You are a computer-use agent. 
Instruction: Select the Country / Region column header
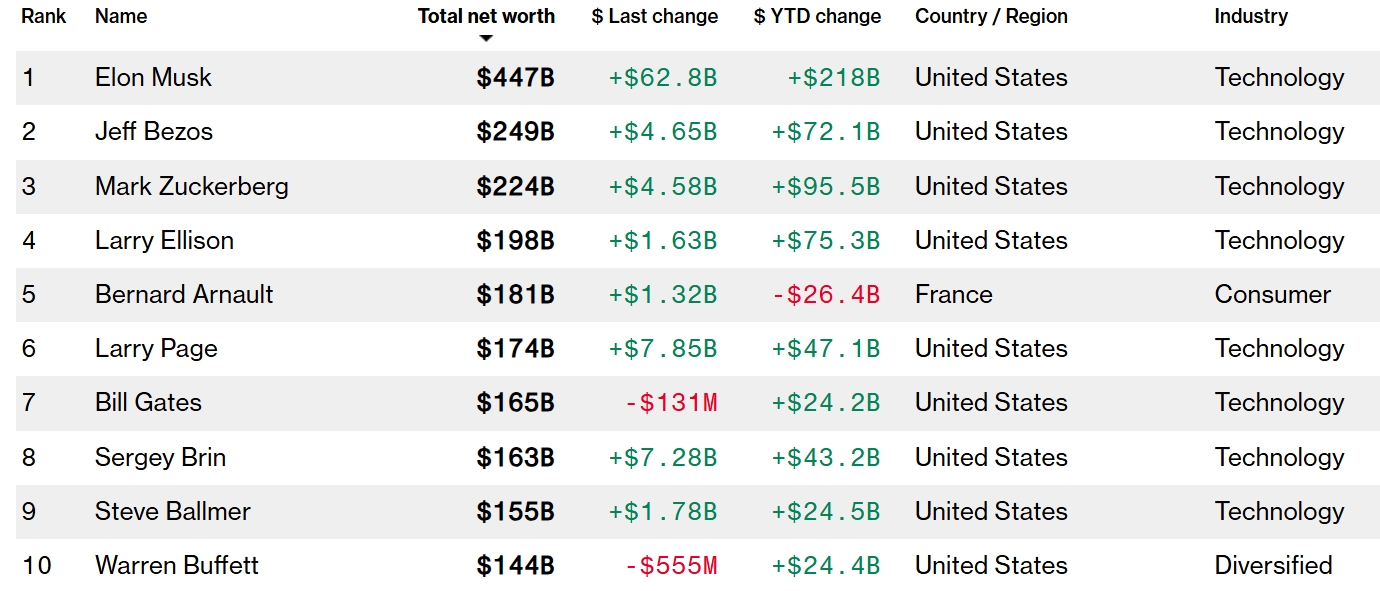coord(991,16)
